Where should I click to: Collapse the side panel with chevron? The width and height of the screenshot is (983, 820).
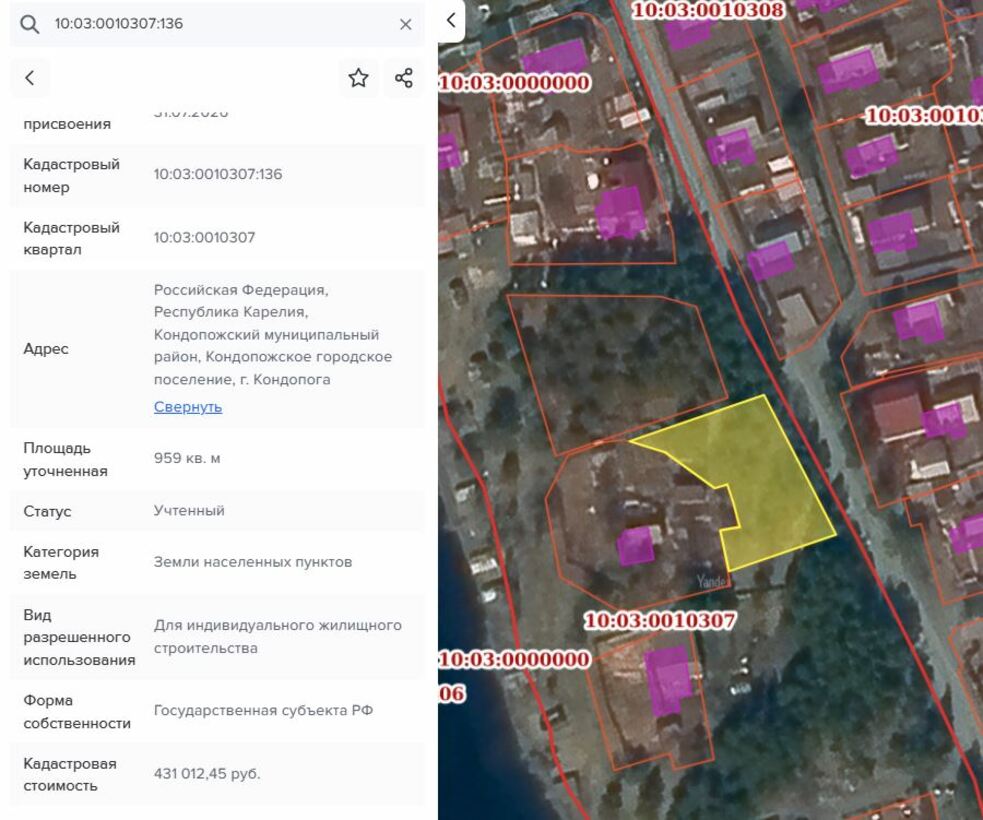point(451,20)
